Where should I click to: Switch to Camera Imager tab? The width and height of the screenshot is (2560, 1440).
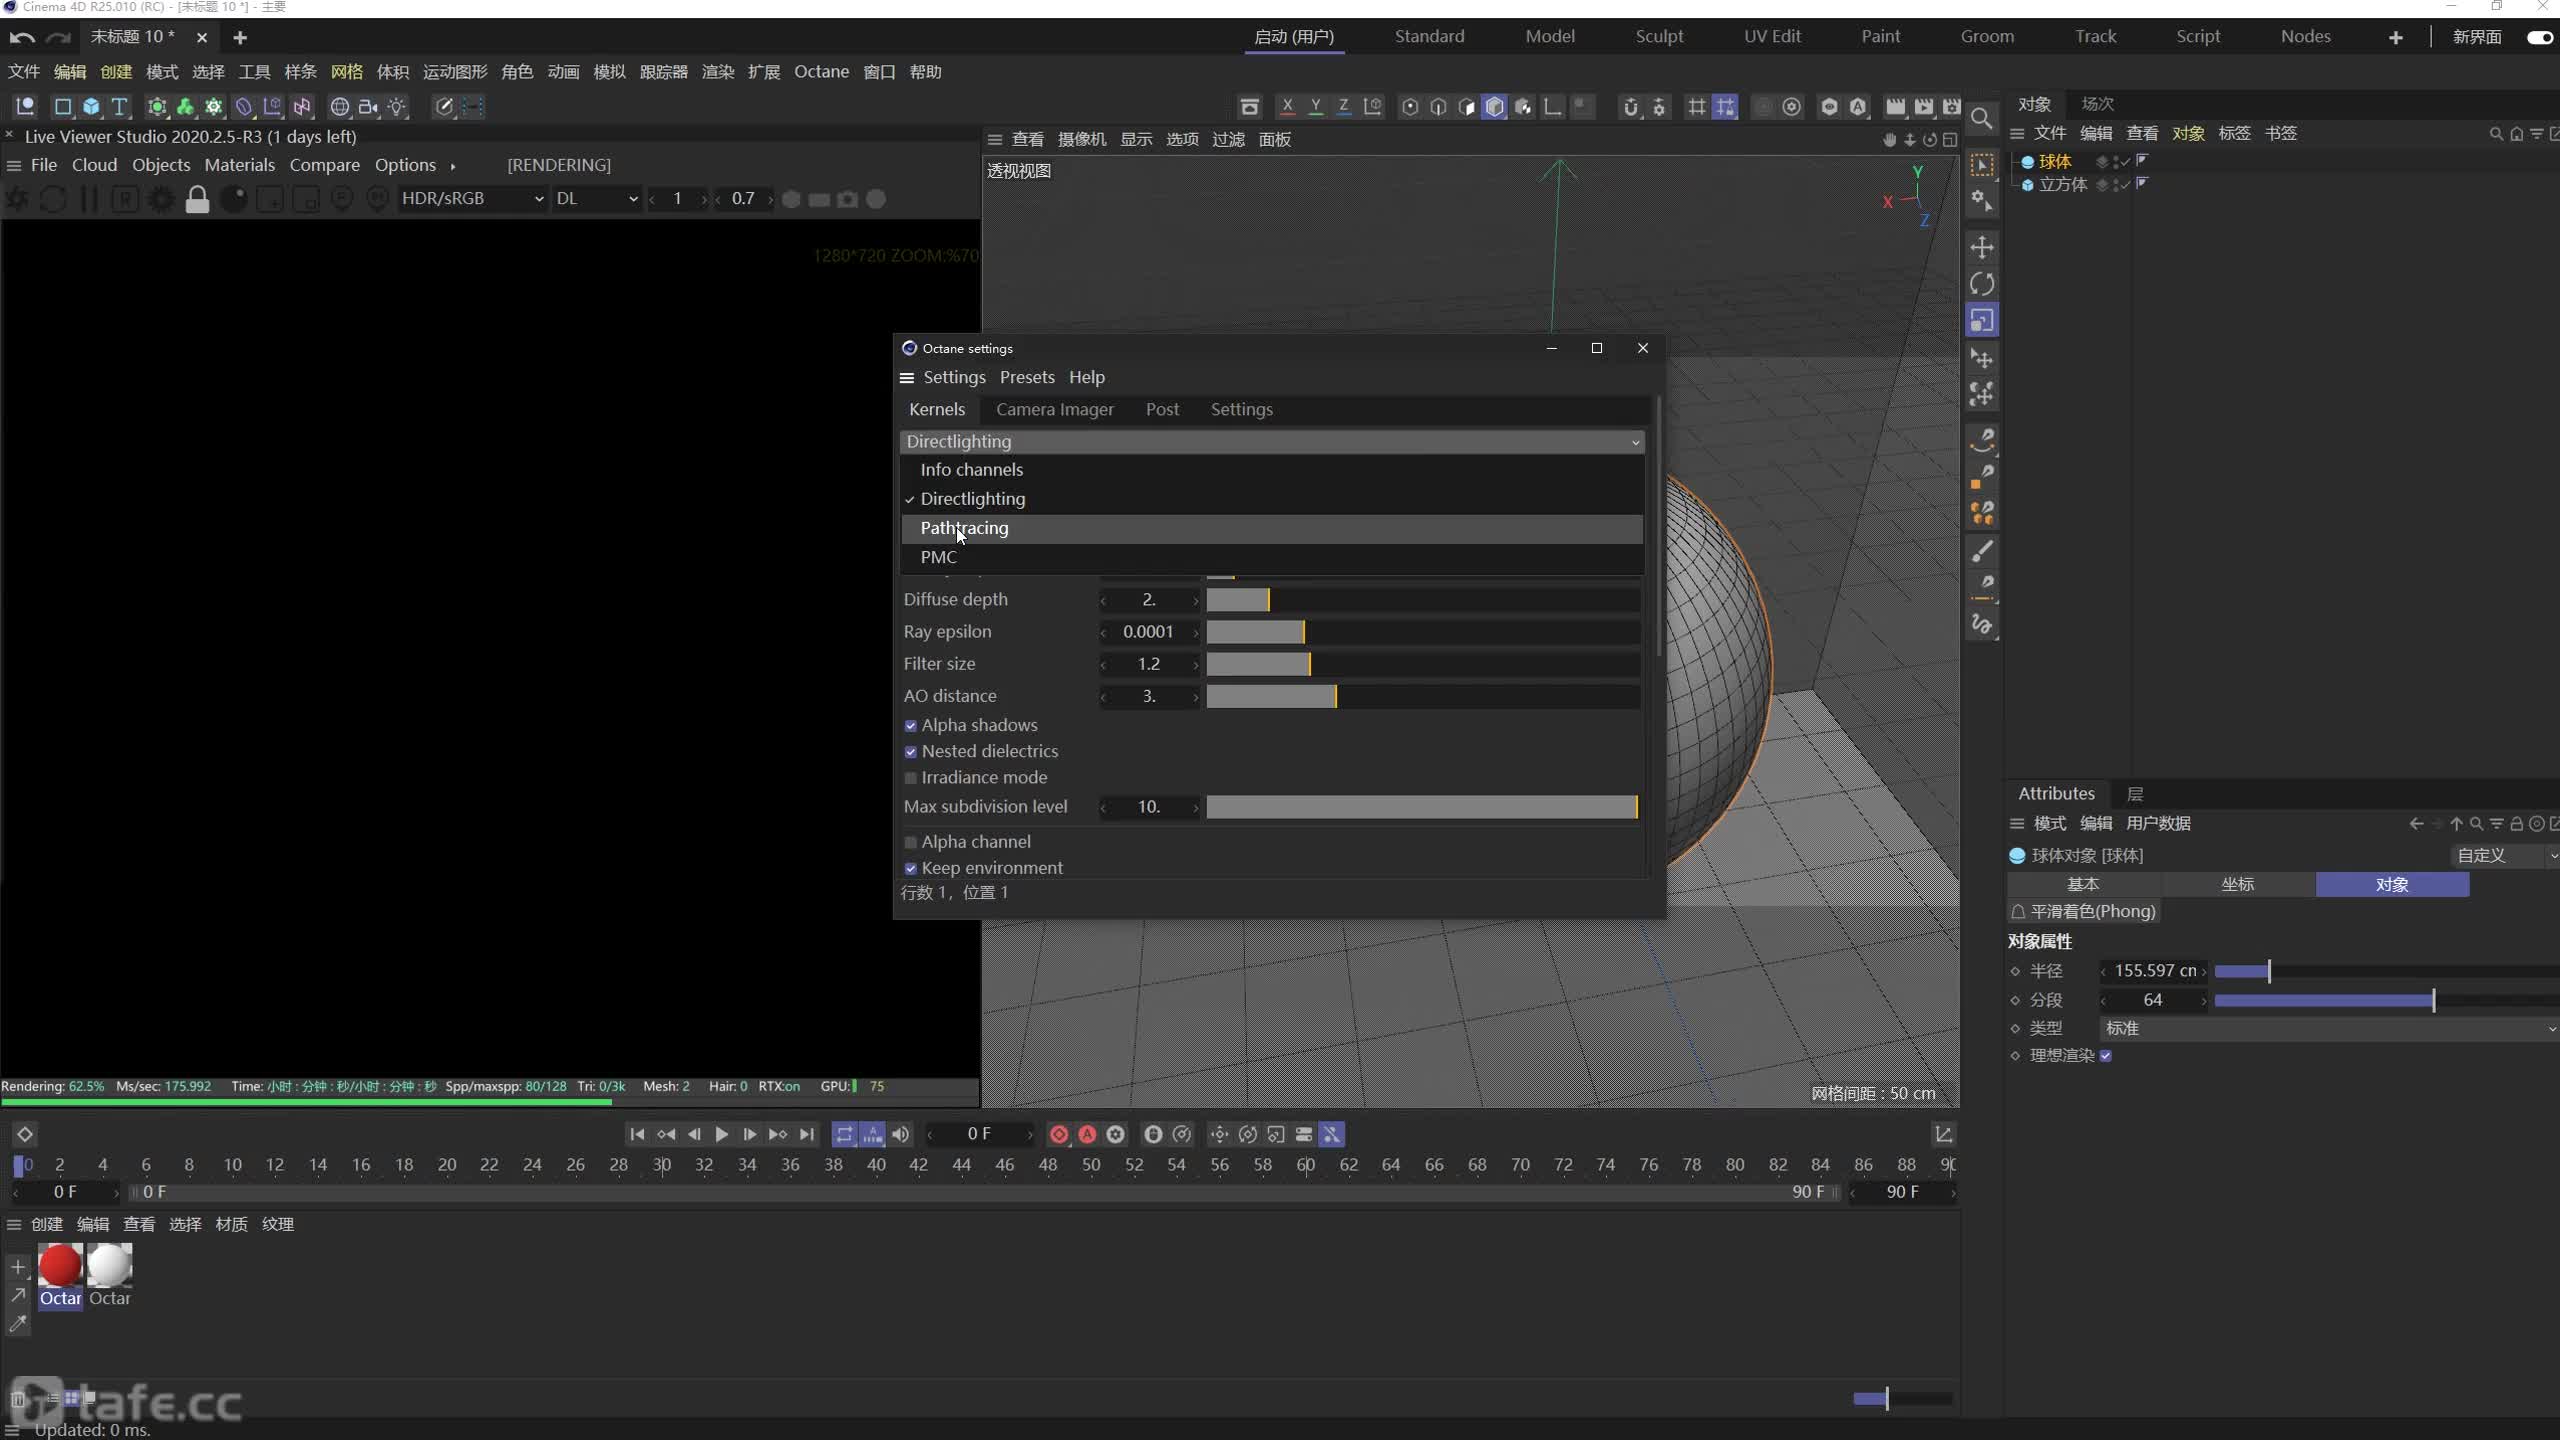[x=1054, y=409]
